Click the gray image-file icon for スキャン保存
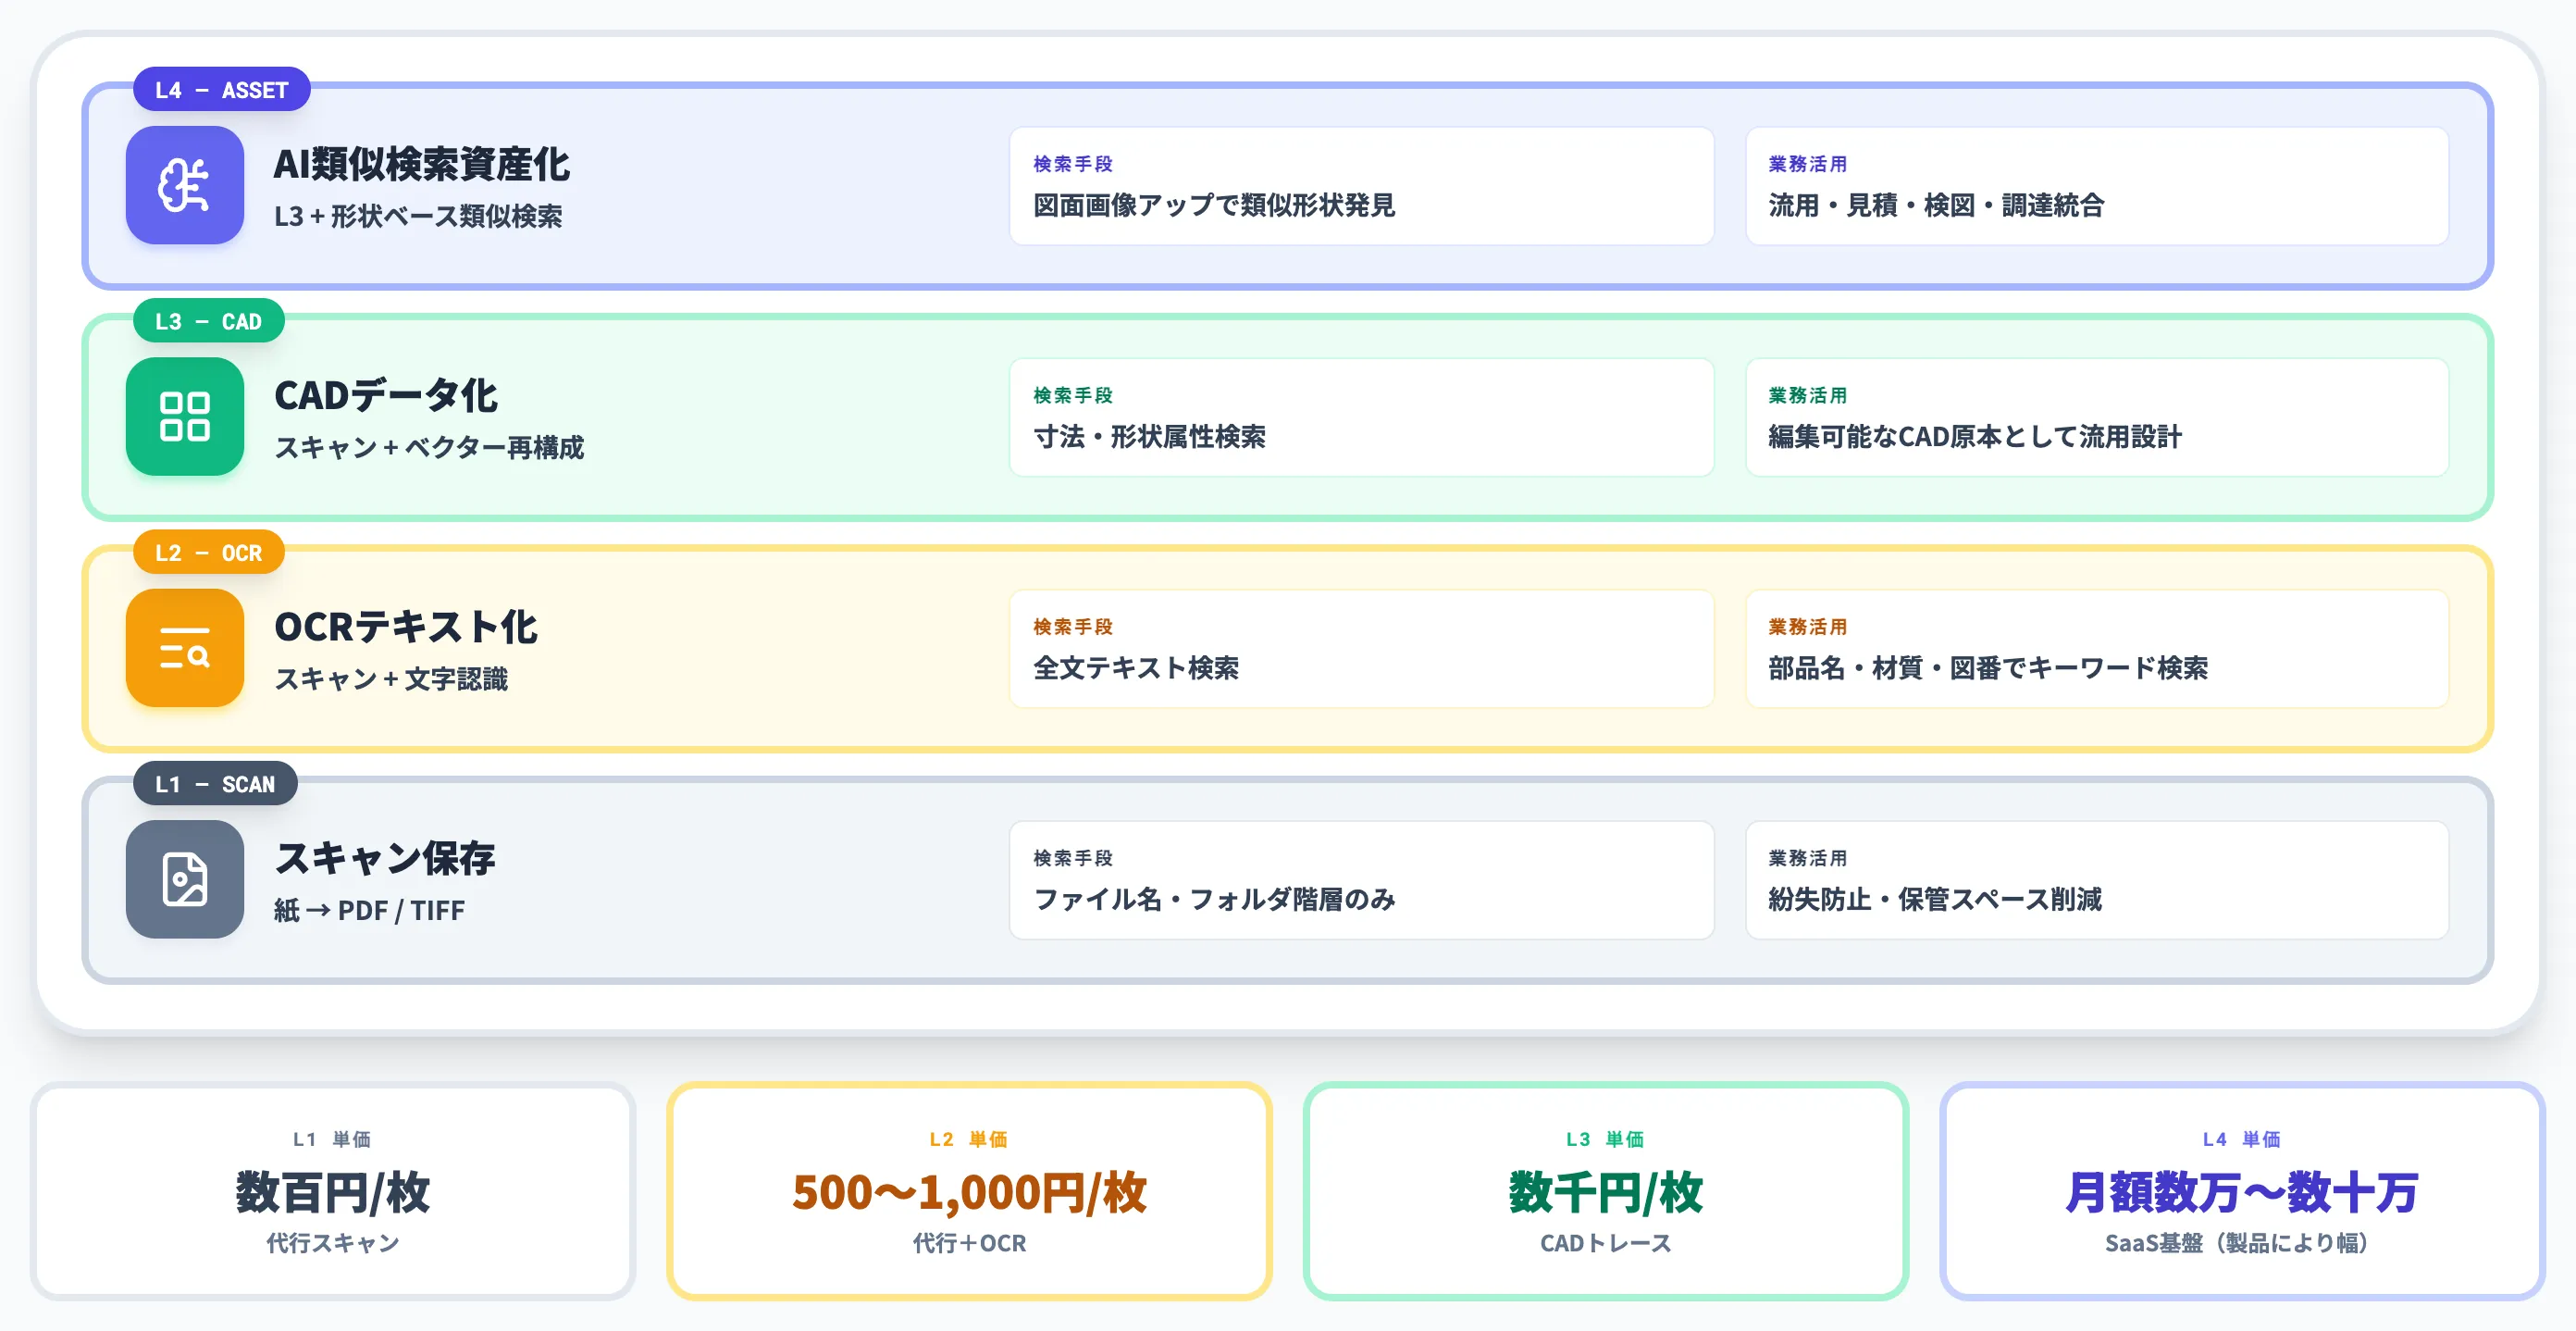The height and width of the screenshot is (1331, 2576). [x=185, y=879]
